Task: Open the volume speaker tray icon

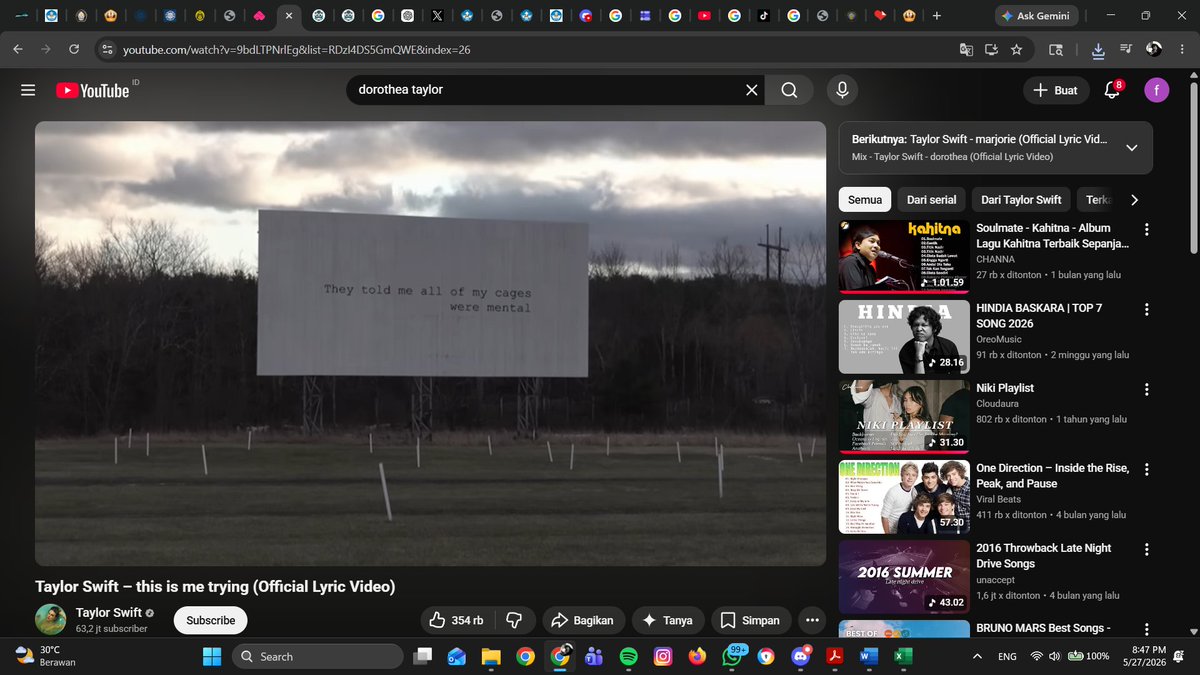Action: tap(1056, 657)
